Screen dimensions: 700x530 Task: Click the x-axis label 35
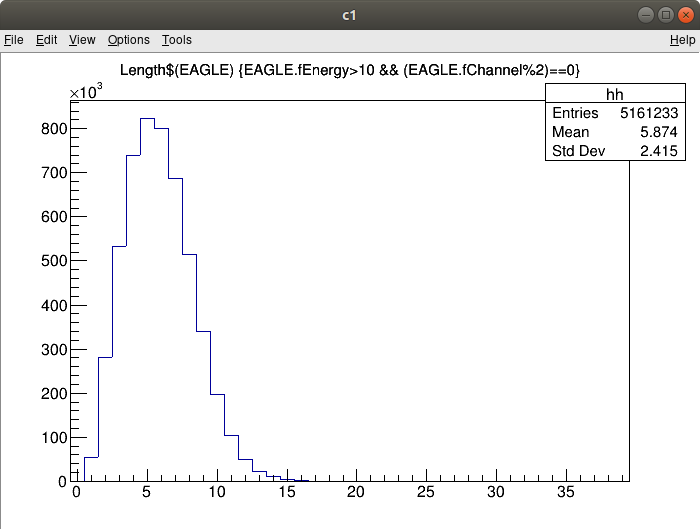[x=566, y=491]
